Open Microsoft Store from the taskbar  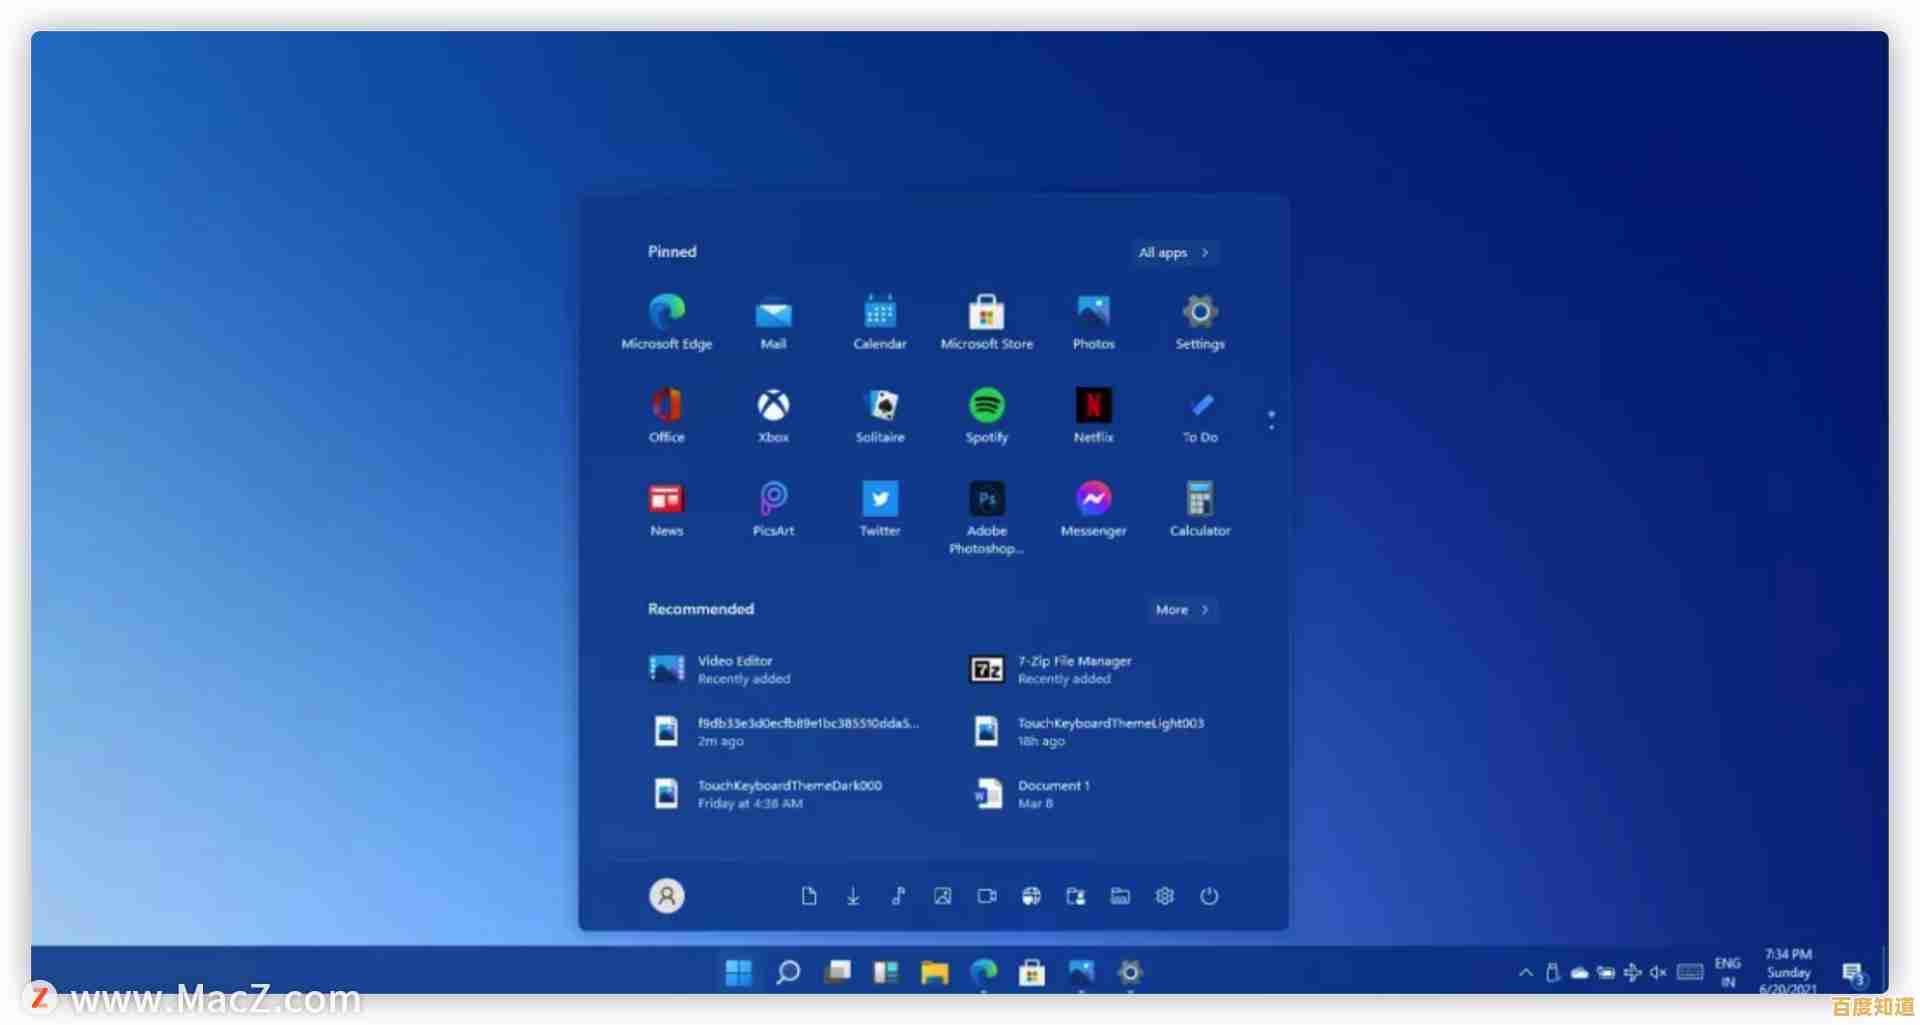[1031, 971]
